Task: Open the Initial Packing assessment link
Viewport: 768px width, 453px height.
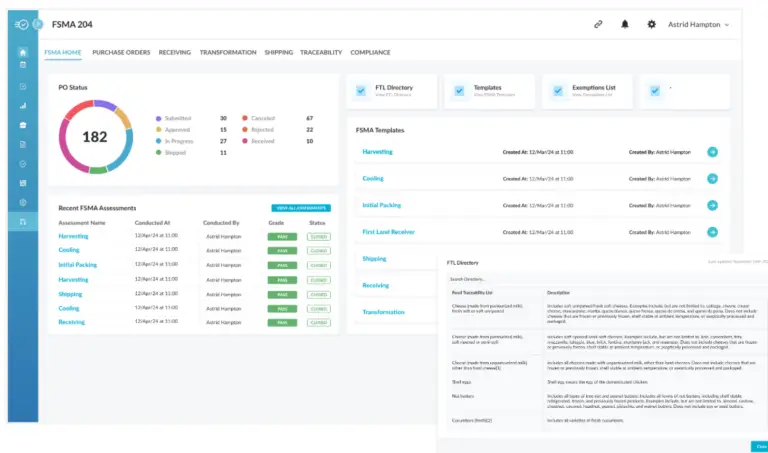Action: (x=79, y=265)
